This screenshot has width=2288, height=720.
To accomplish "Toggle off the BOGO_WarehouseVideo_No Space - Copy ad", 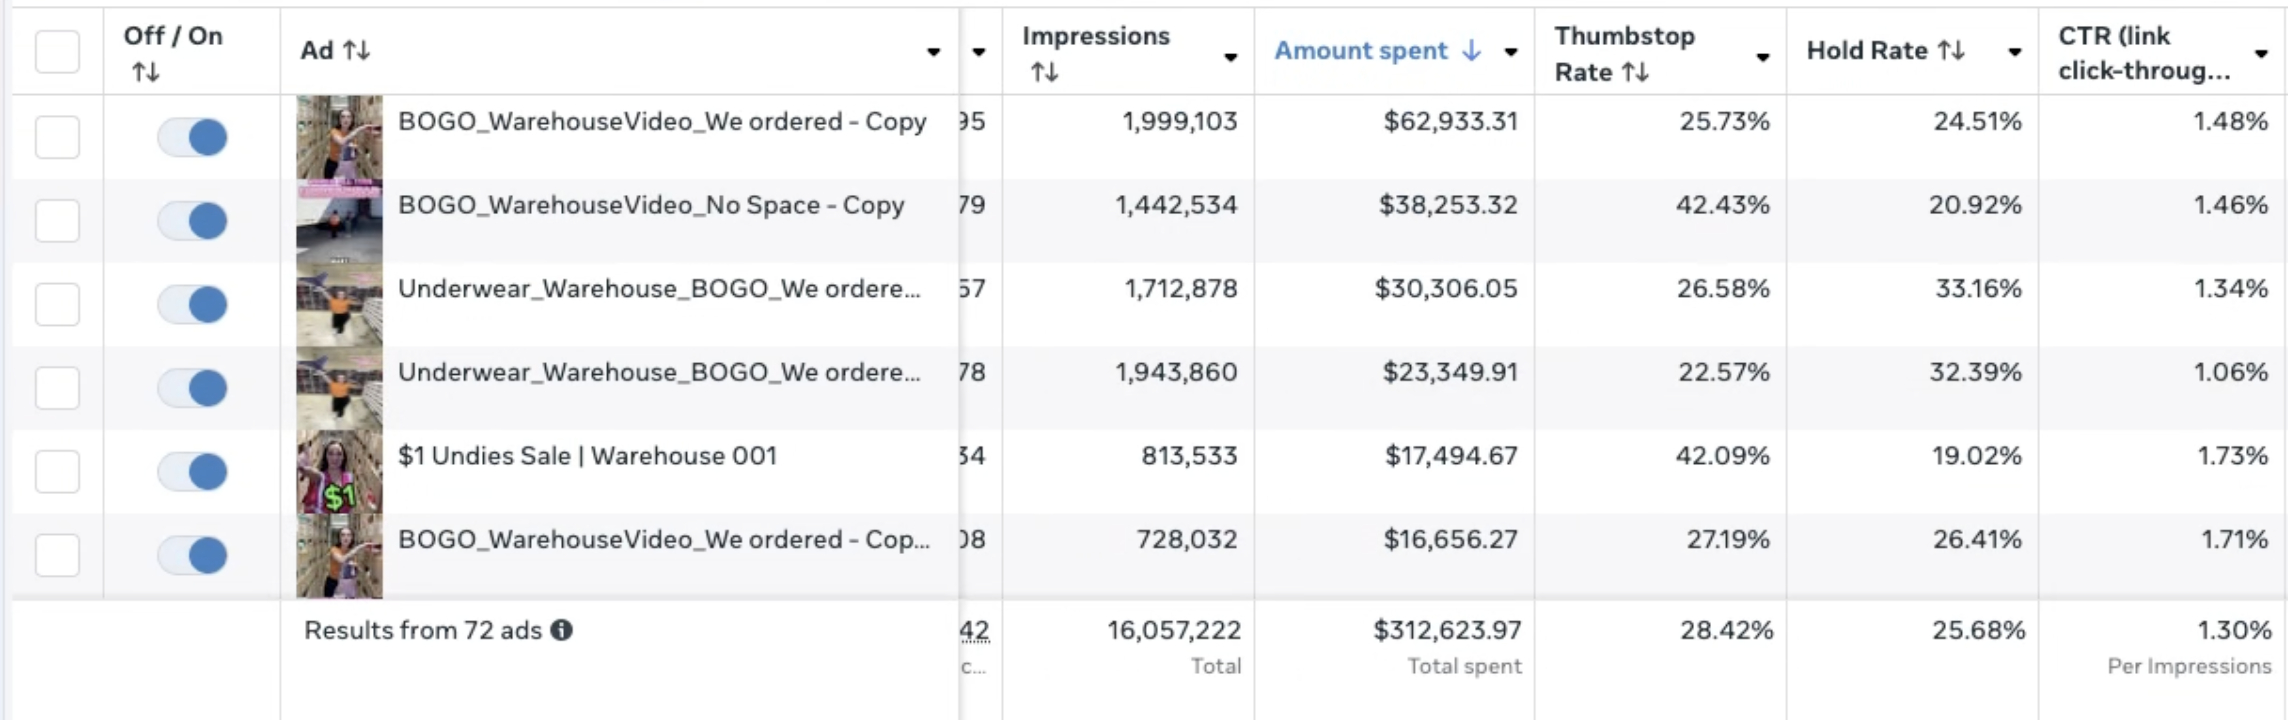I will 193,221.
